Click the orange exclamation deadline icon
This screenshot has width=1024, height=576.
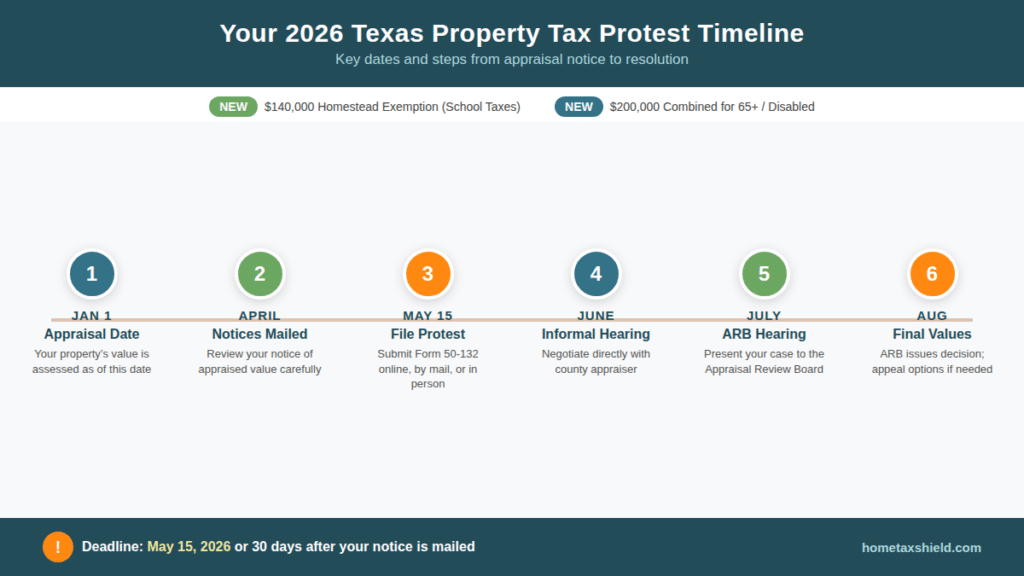pos(58,547)
